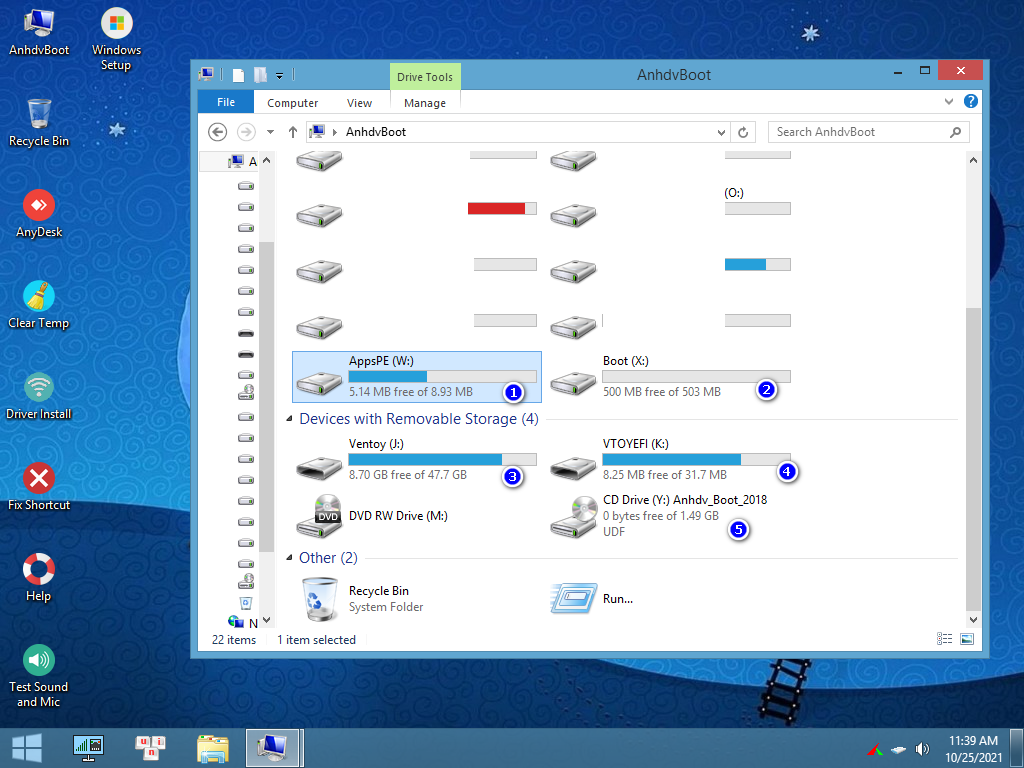Click the Drive Tools contextual tab
Viewport: 1024px width, 768px height.
424,76
